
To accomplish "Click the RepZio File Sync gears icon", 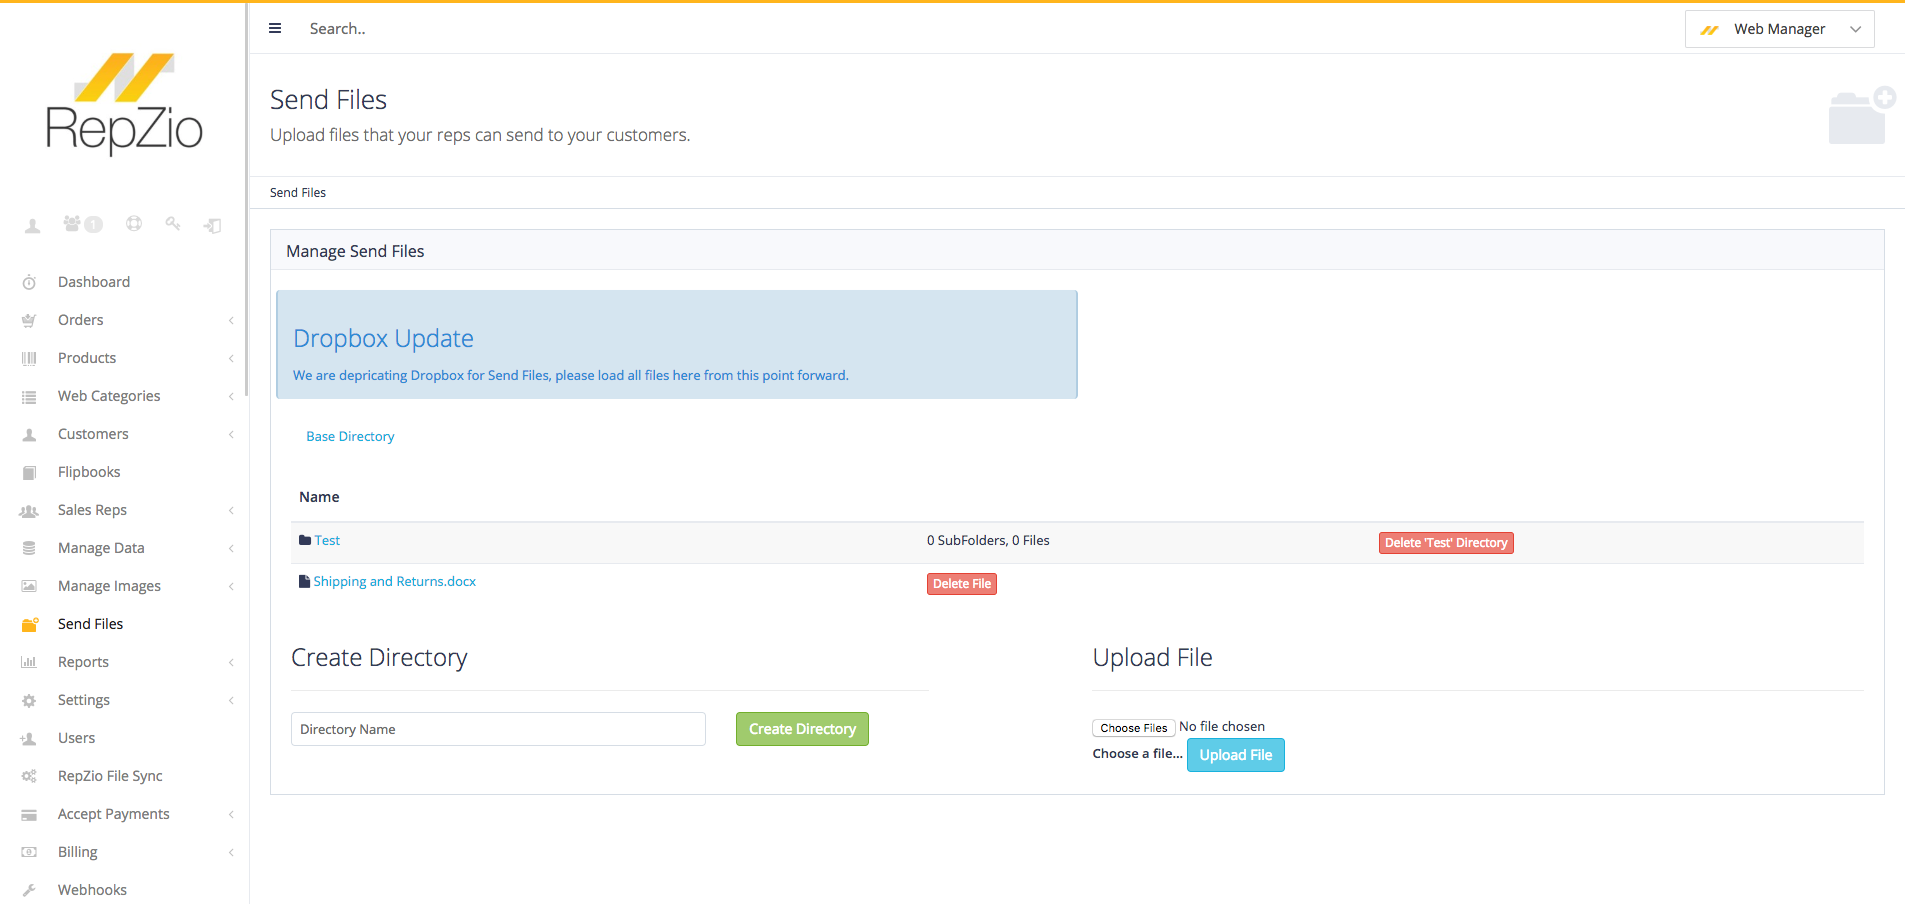I will pyautogui.click(x=29, y=776).
